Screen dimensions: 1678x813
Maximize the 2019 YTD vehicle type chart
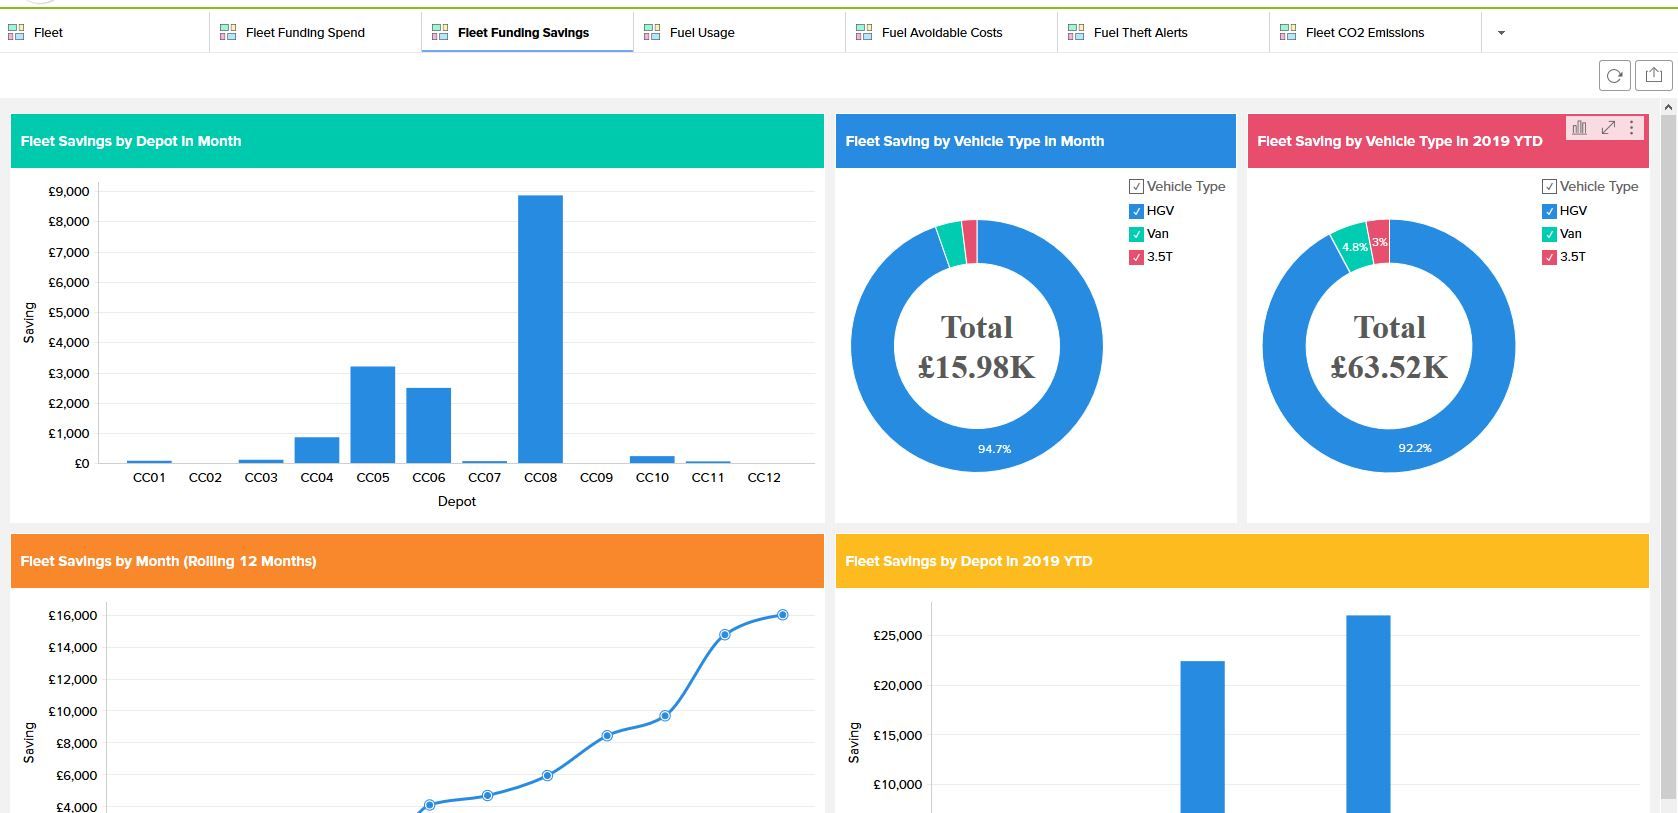pos(1608,128)
